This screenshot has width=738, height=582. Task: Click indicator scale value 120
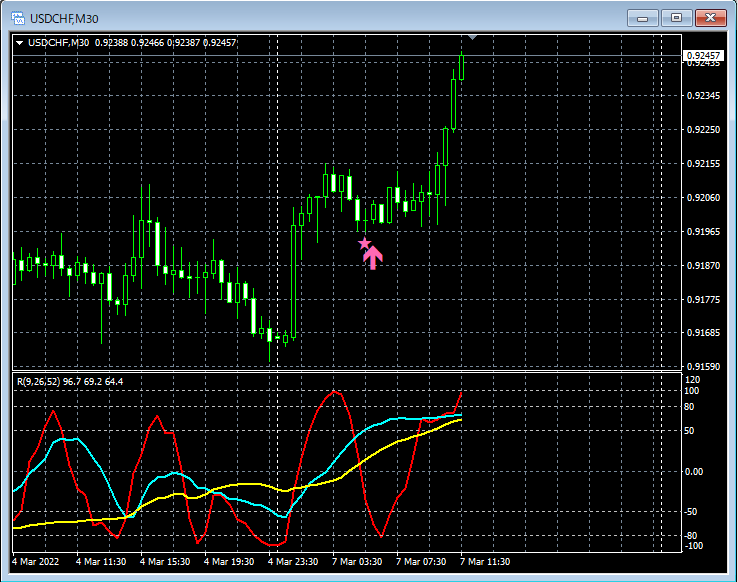point(693,380)
